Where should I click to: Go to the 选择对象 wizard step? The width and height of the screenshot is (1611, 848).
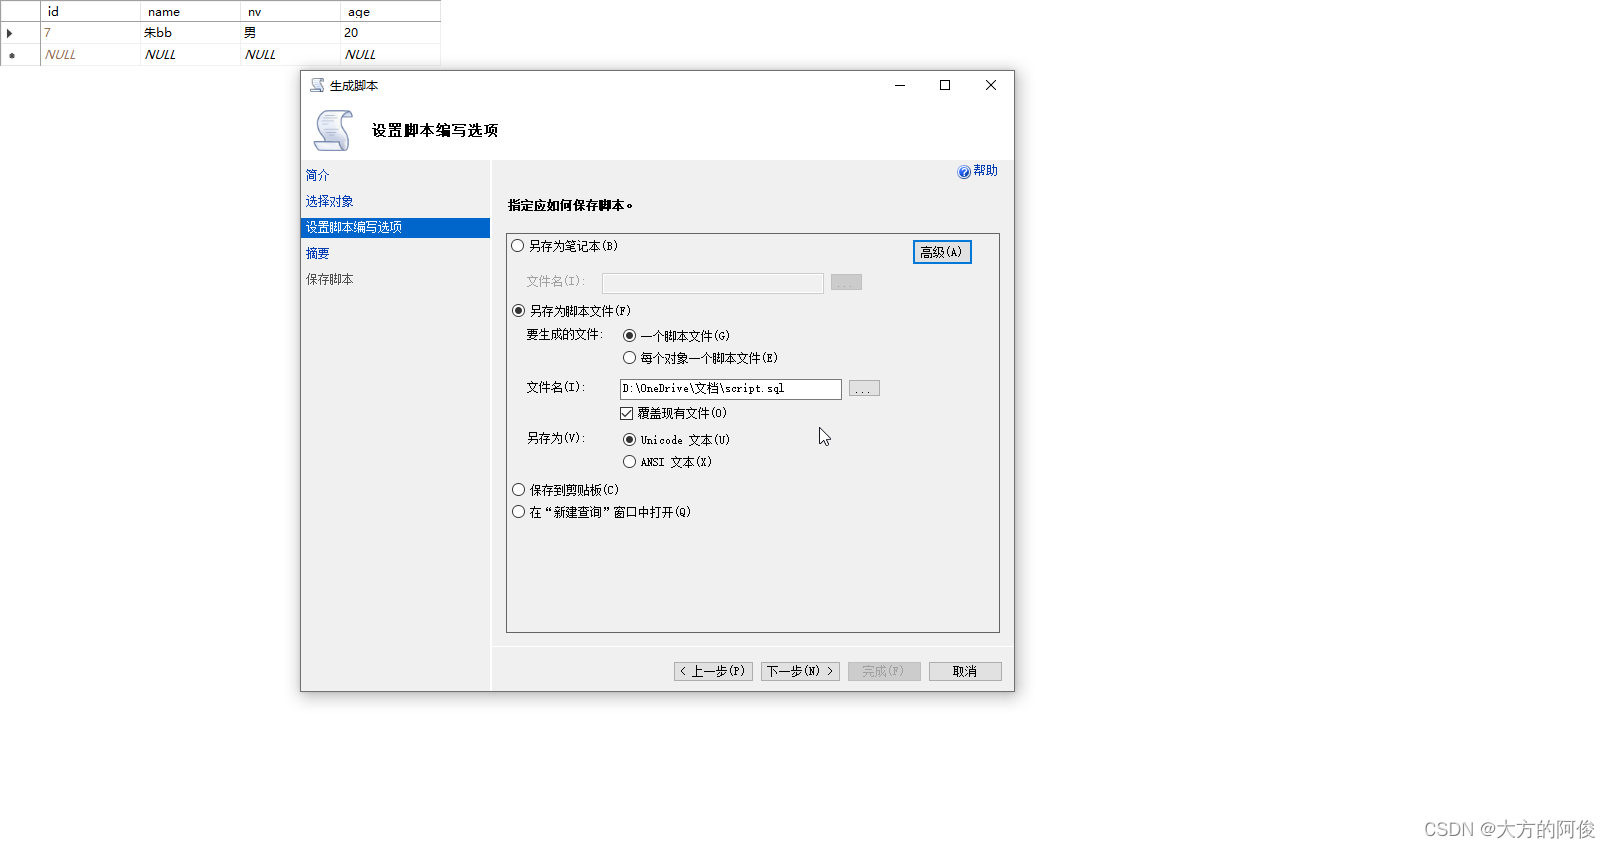click(x=329, y=201)
